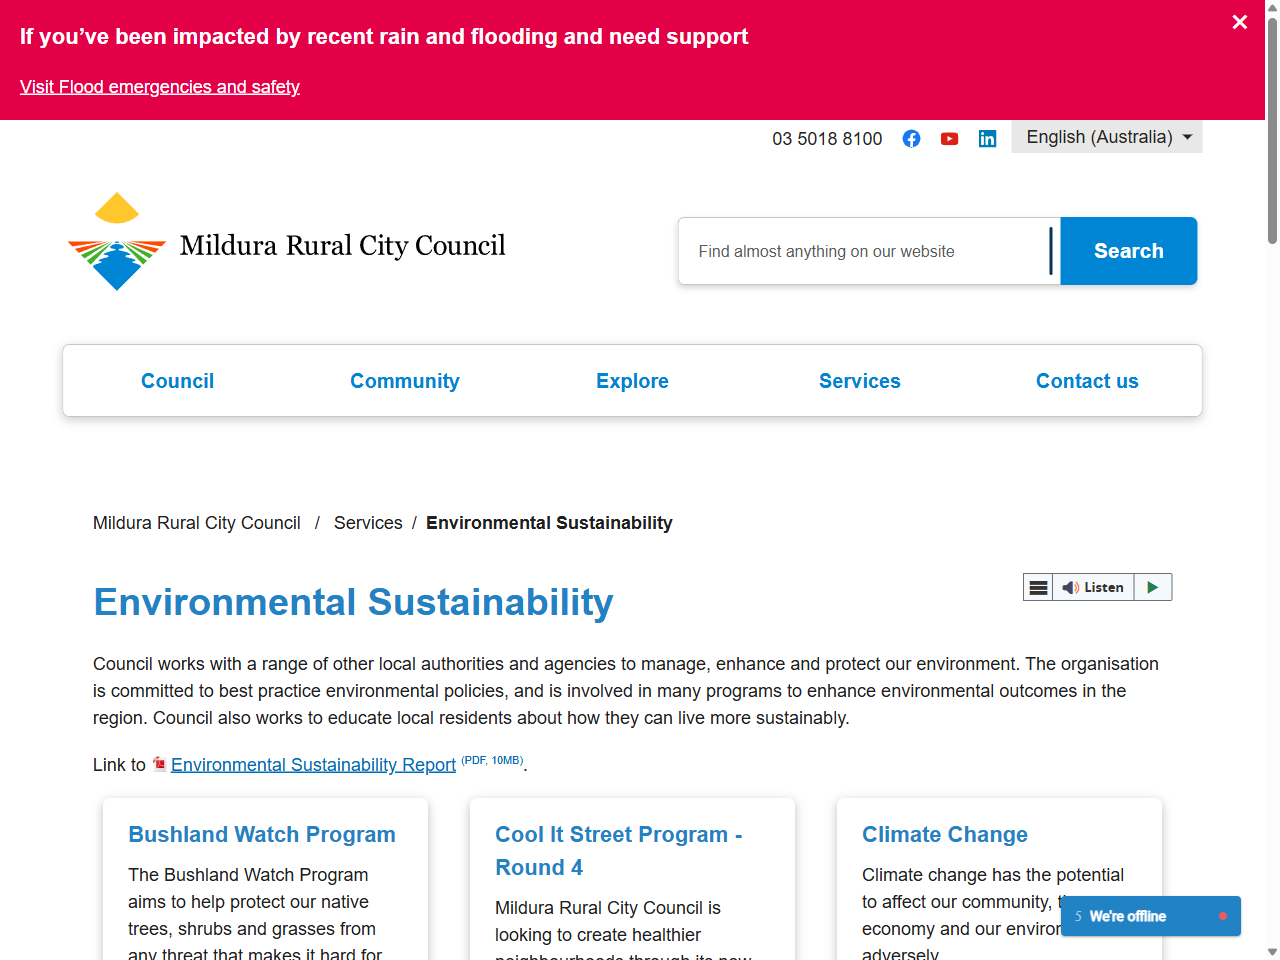
Task: Click the current Environmental Sustainability breadcrumb
Action: click(x=549, y=523)
